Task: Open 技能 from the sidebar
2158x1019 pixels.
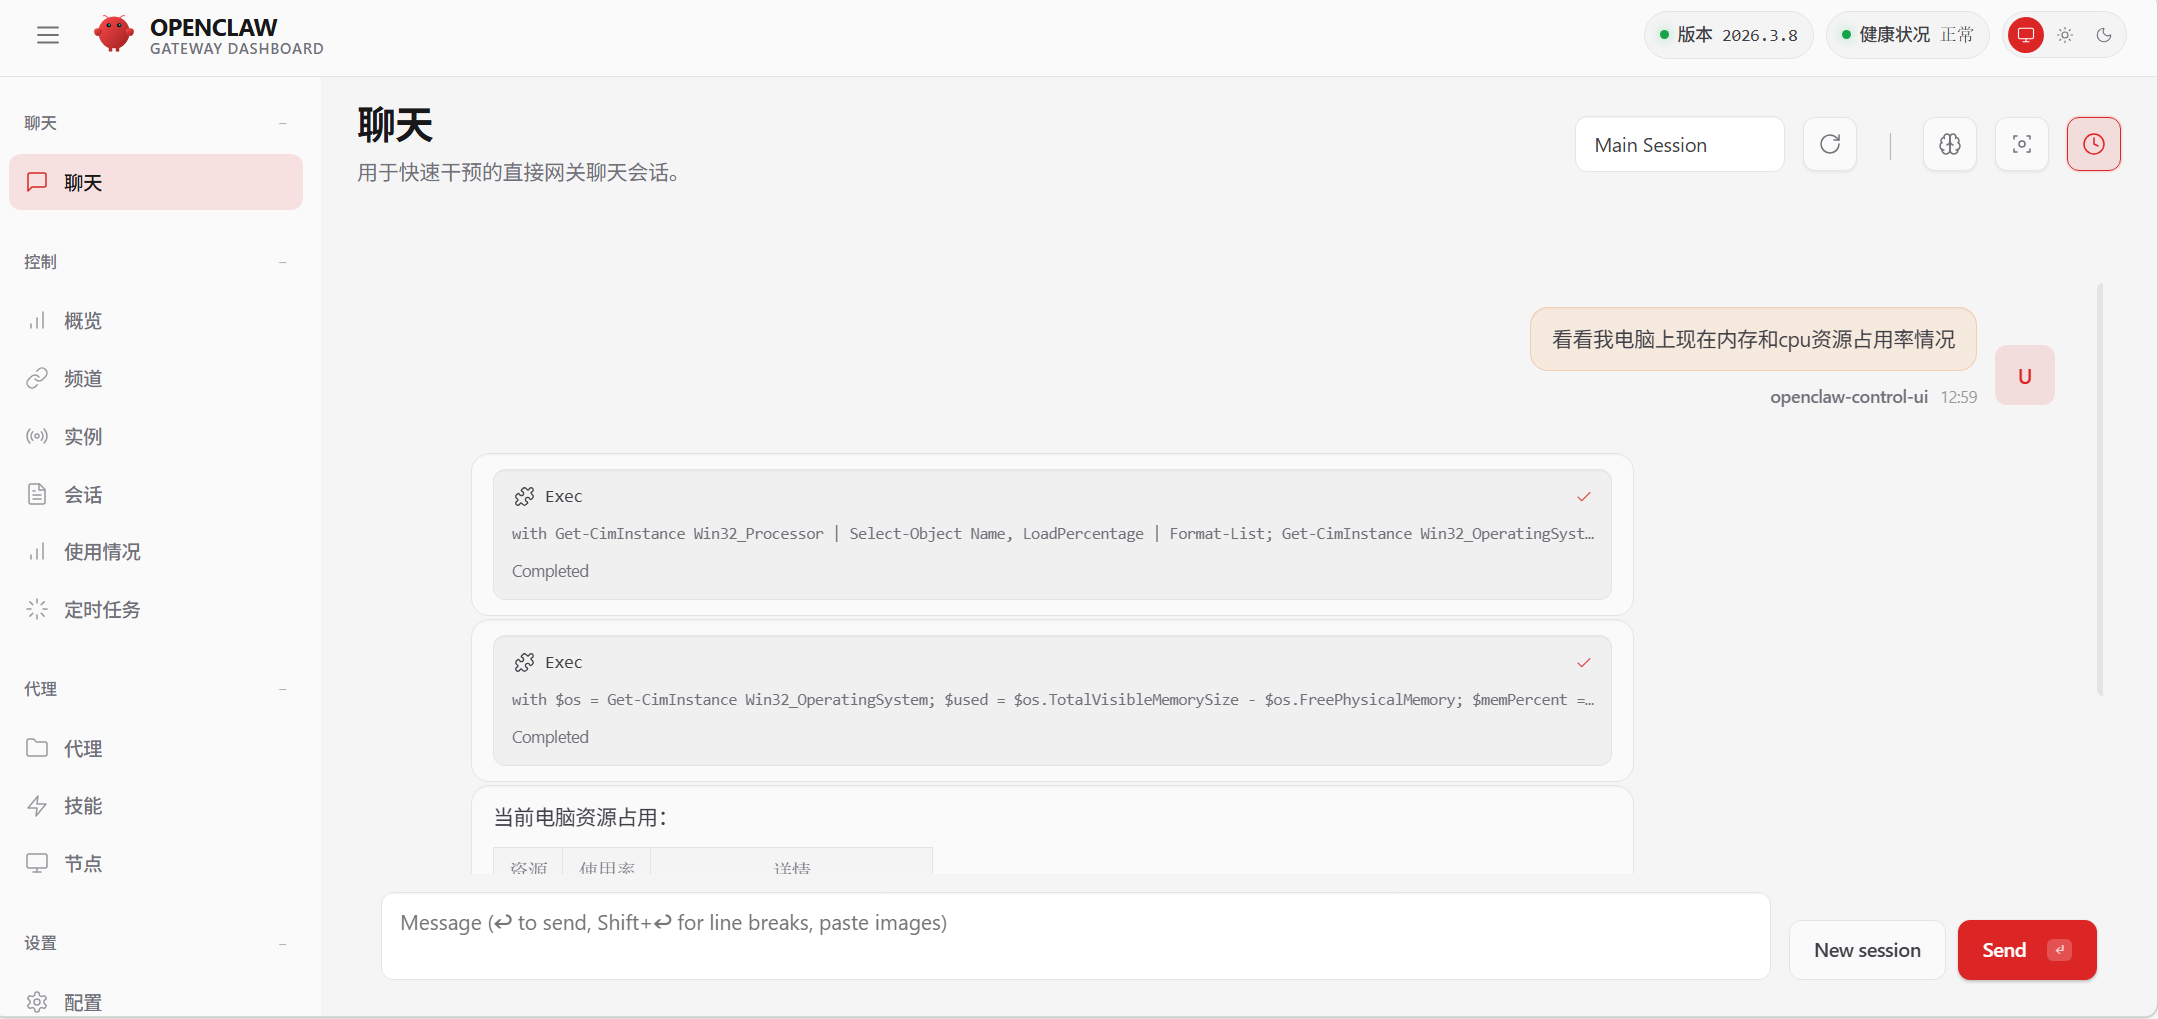Action: [83, 806]
